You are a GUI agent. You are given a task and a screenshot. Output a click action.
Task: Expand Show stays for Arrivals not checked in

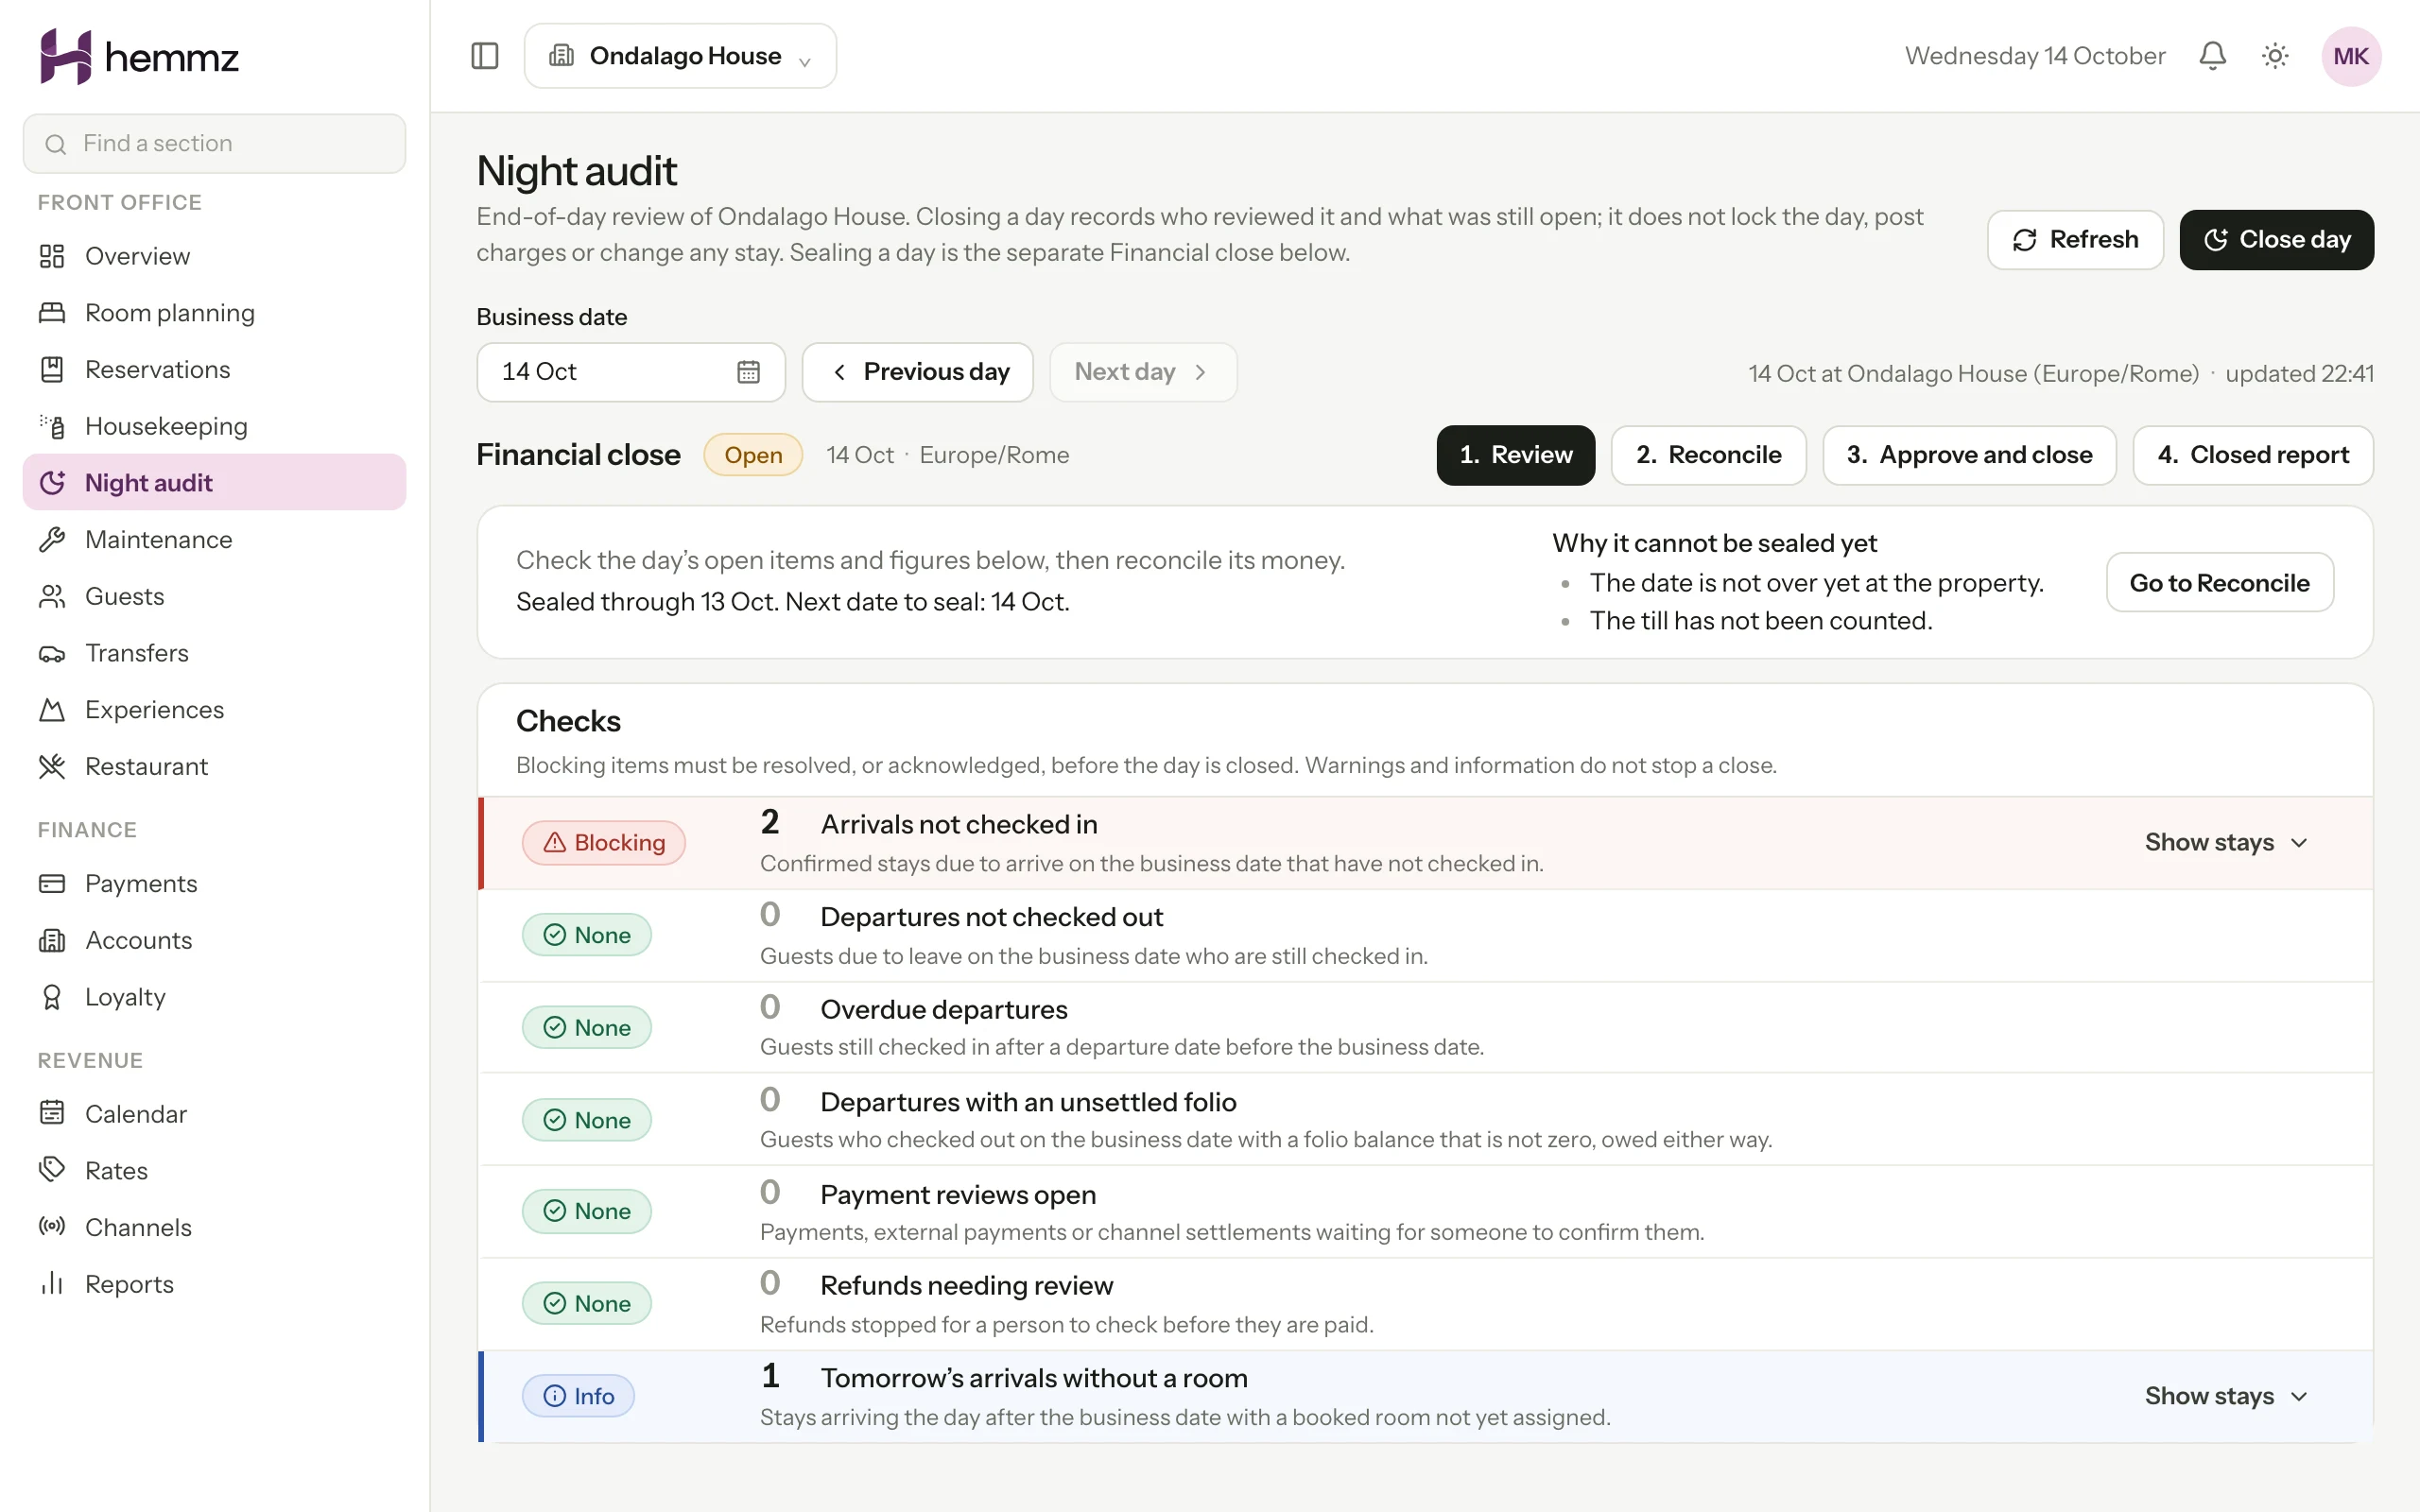pyautogui.click(x=2226, y=843)
